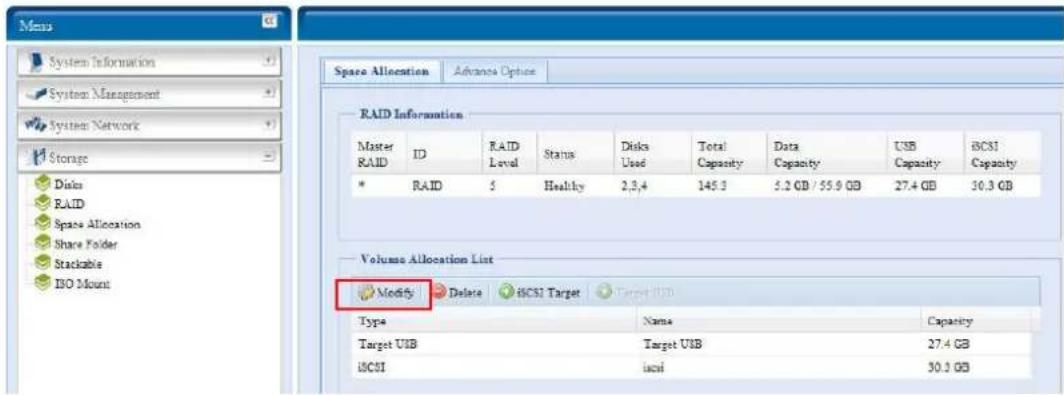Click the red Delete icon
This screenshot has height=395, width=1064.
(x=439, y=293)
